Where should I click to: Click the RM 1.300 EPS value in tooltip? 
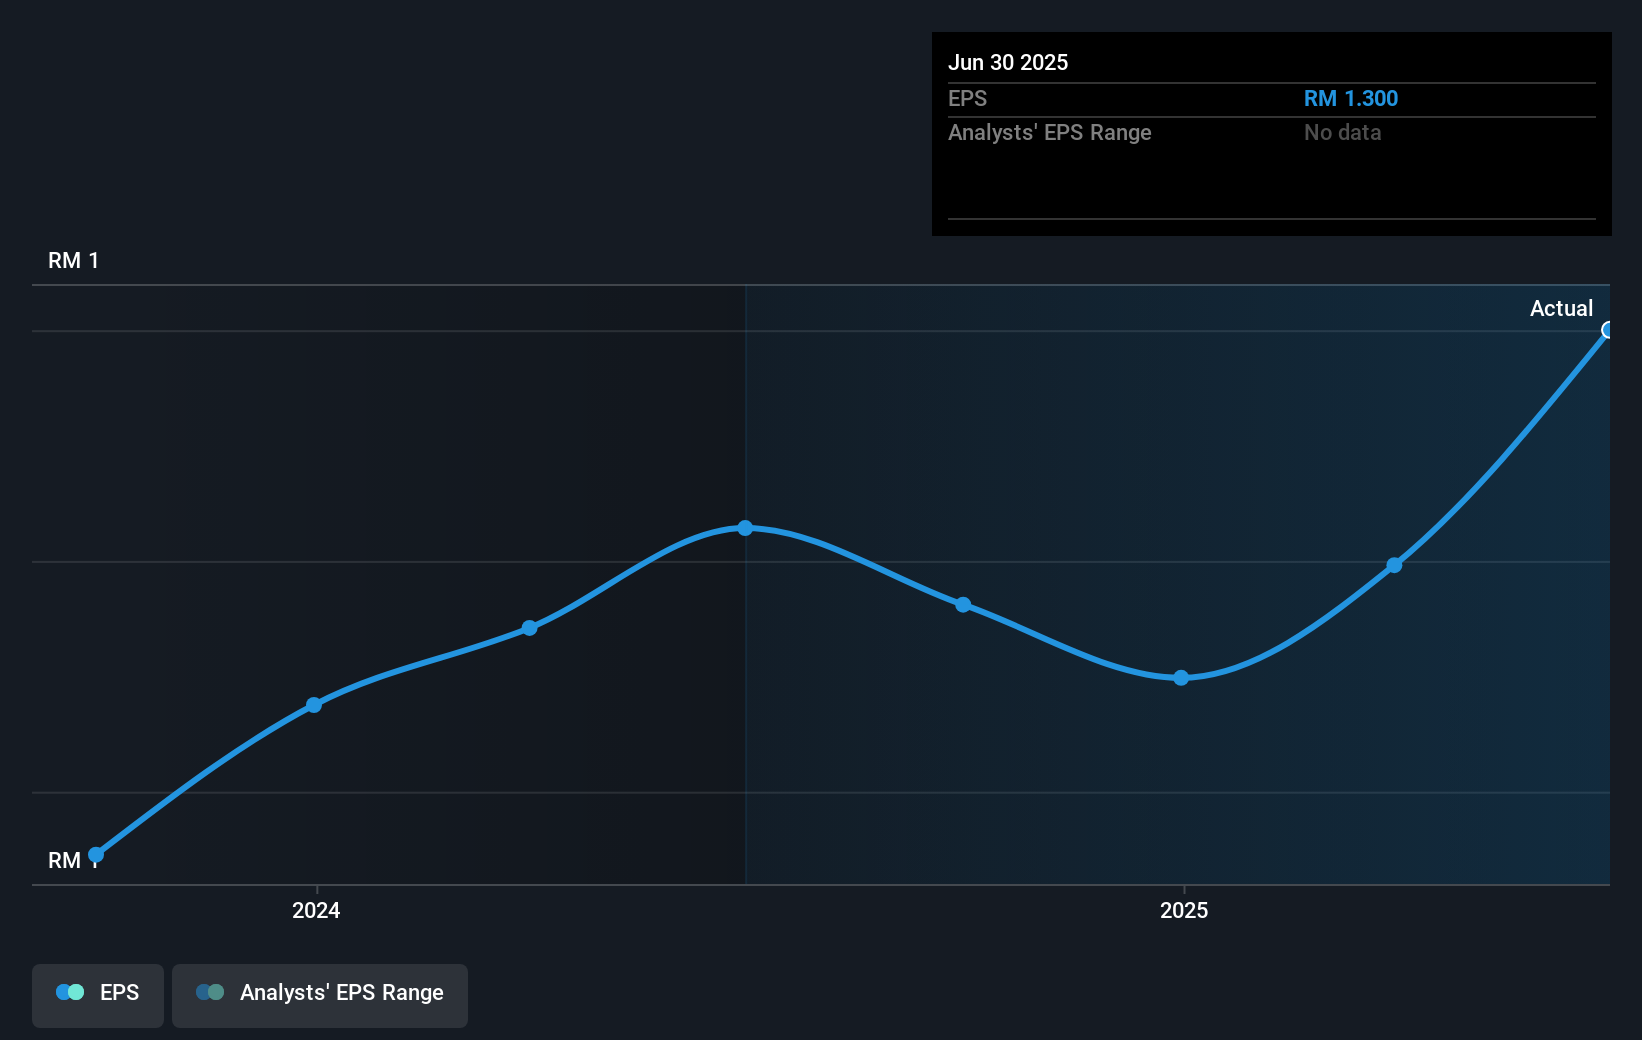1351,99
